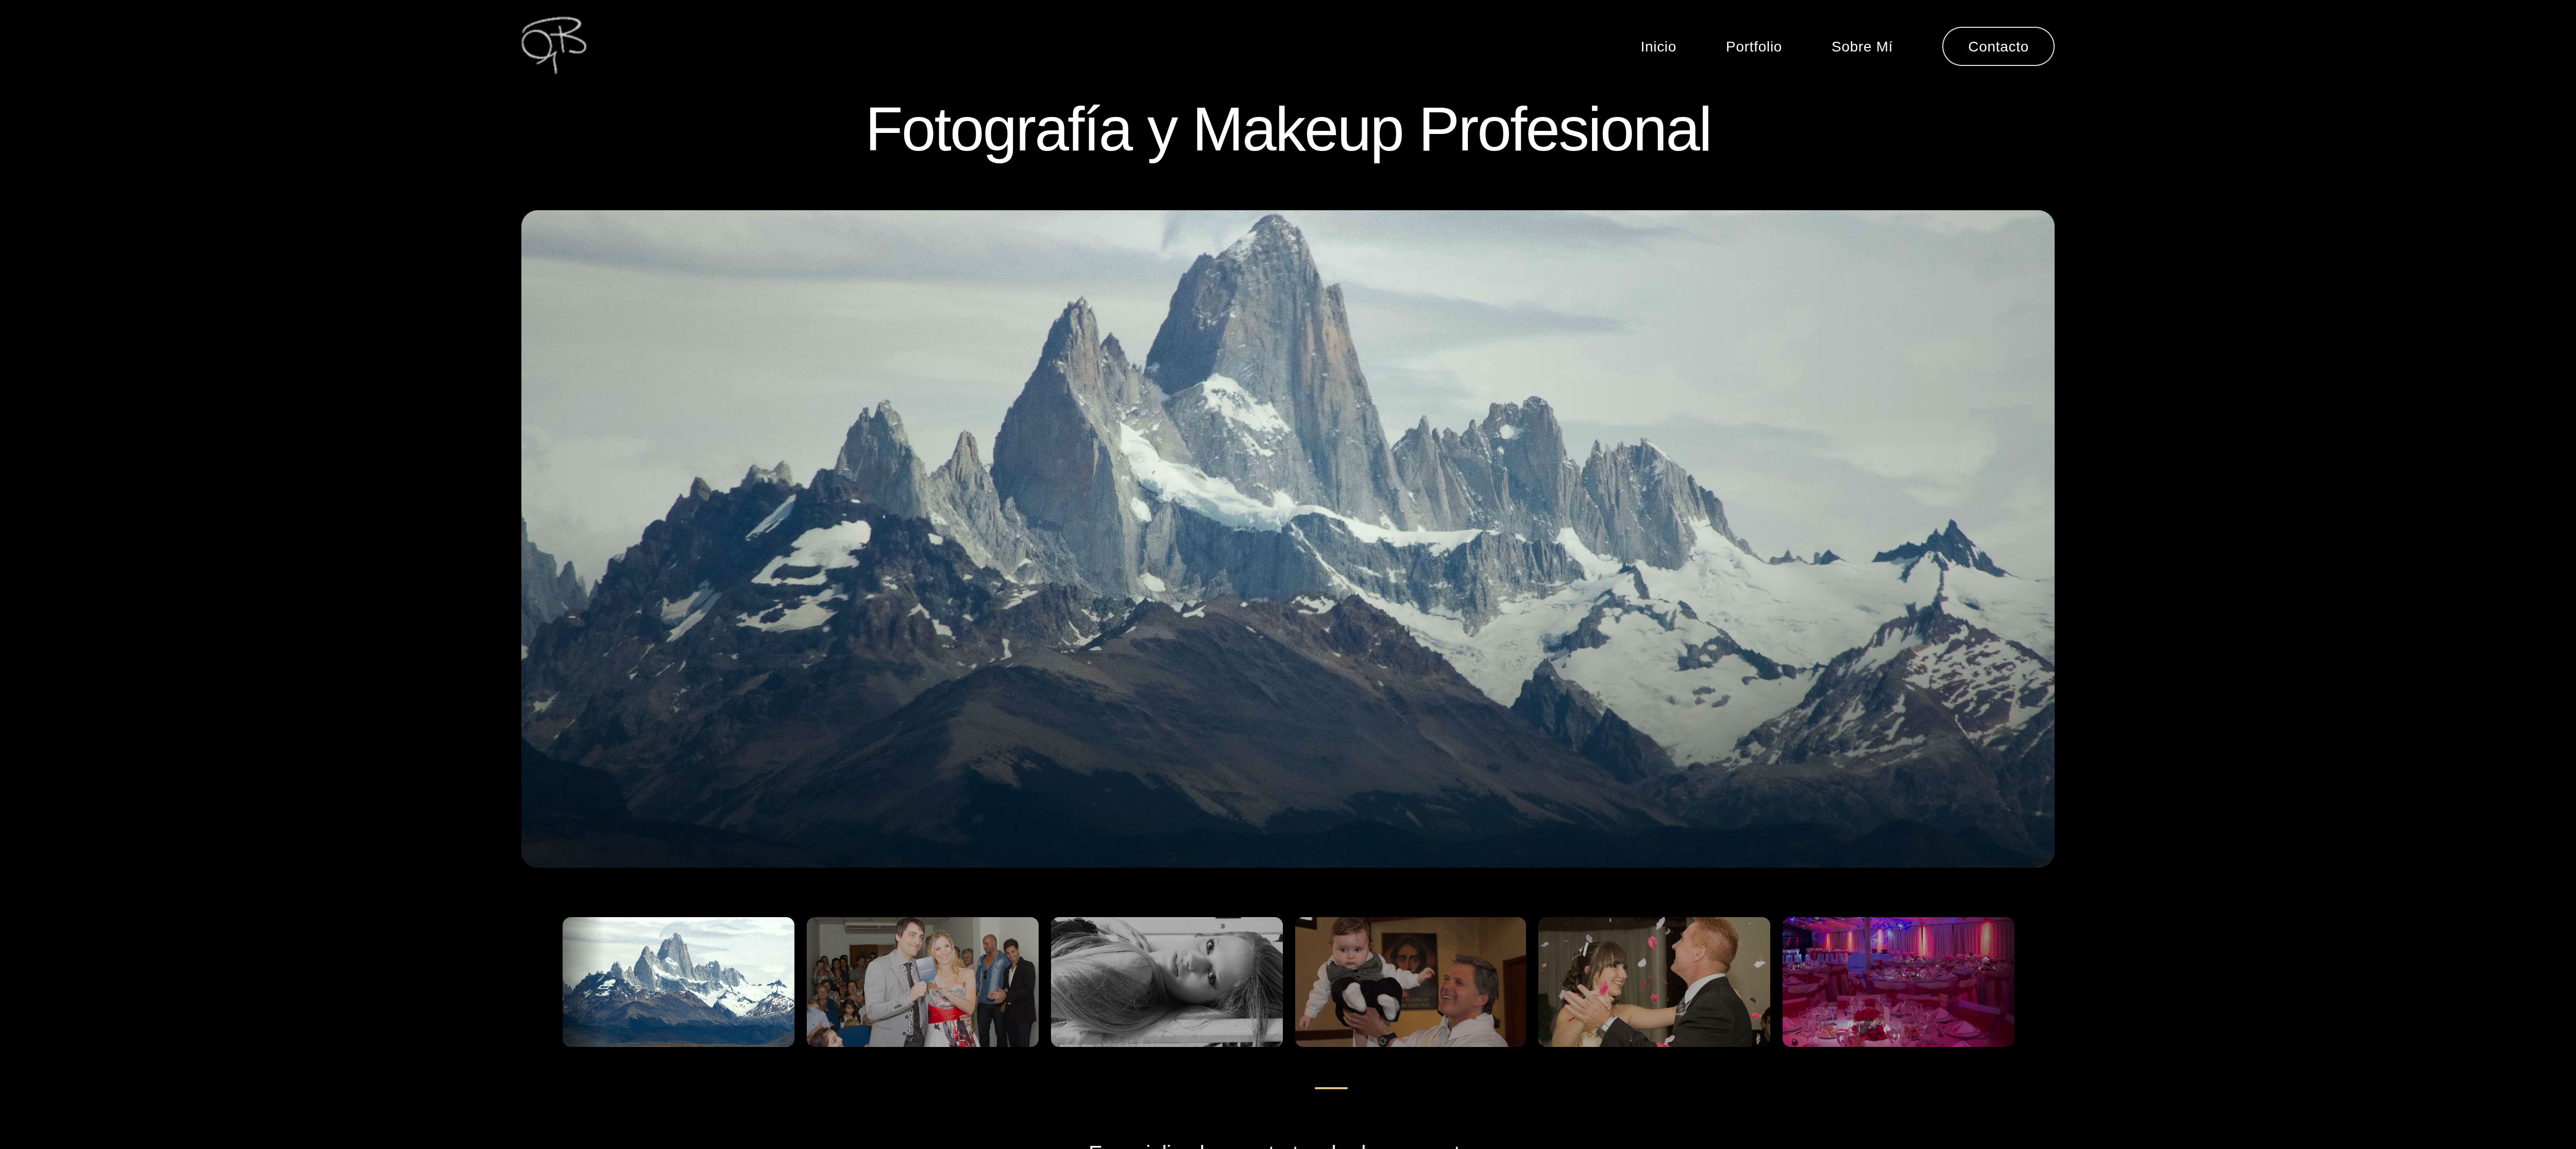Open the wedding couple microphone thumbnail
This screenshot has height=1149, width=2576.
pyautogui.click(x=922, y=982)
